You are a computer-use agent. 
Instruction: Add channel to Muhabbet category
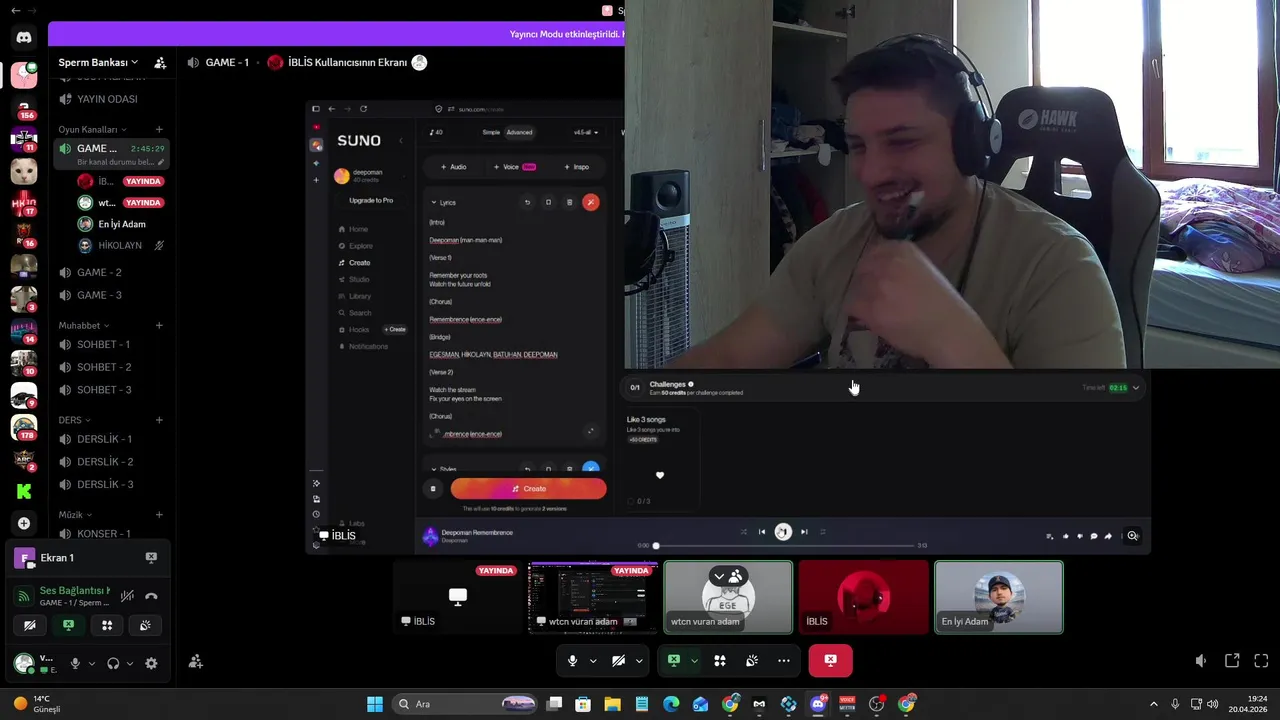point(159,325)
